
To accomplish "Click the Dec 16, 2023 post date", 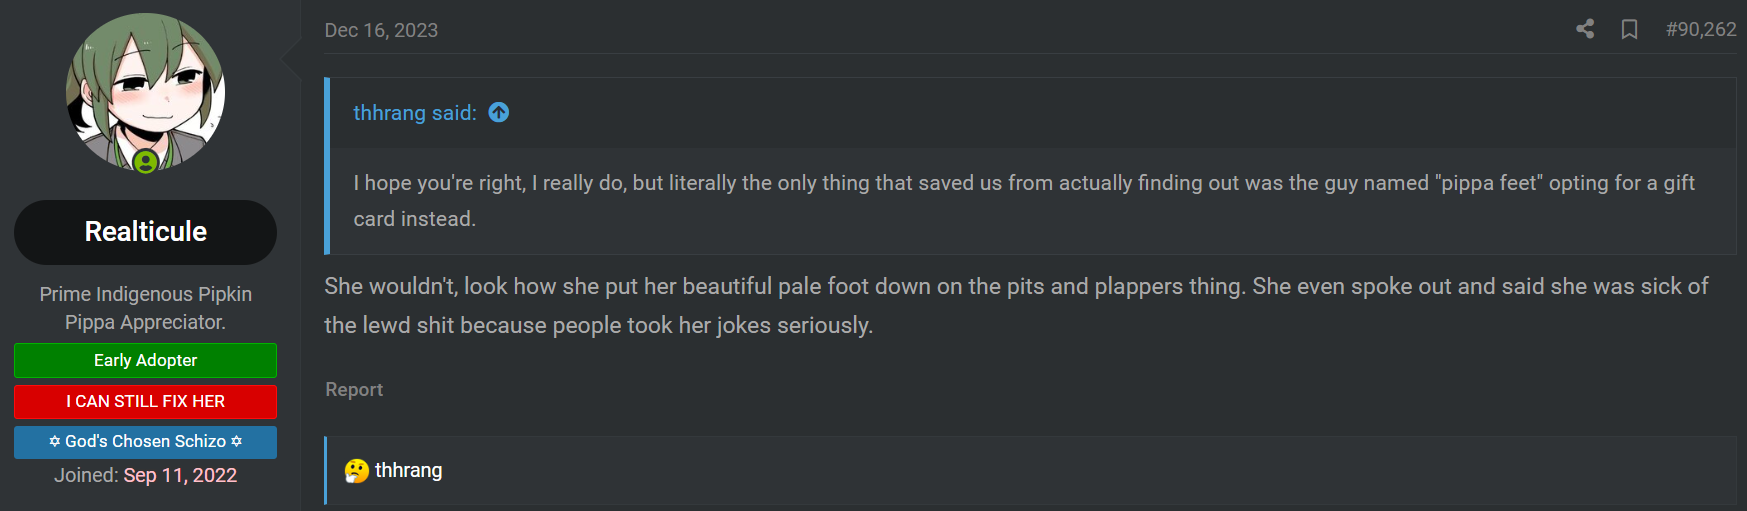I will tap(381, 30).
